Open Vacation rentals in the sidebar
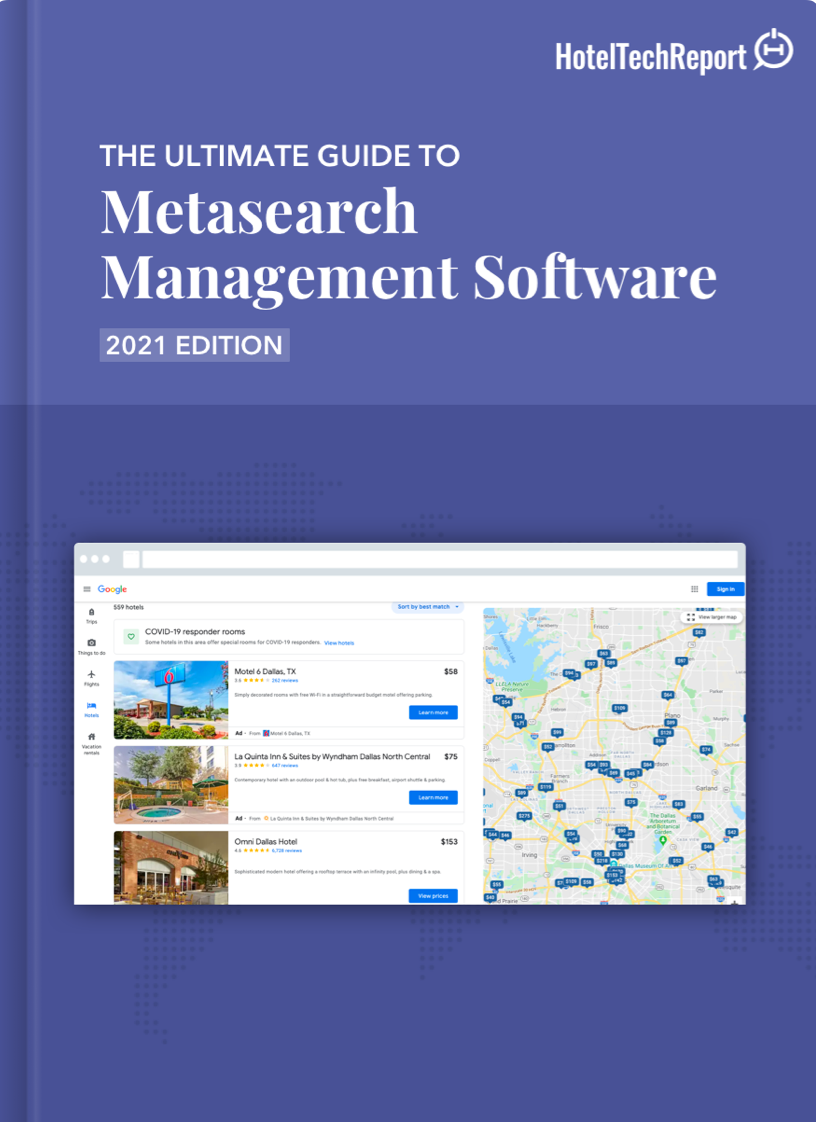Image resolution: width=816 pixels, height=1122 pixels. [x=92, y=743]
